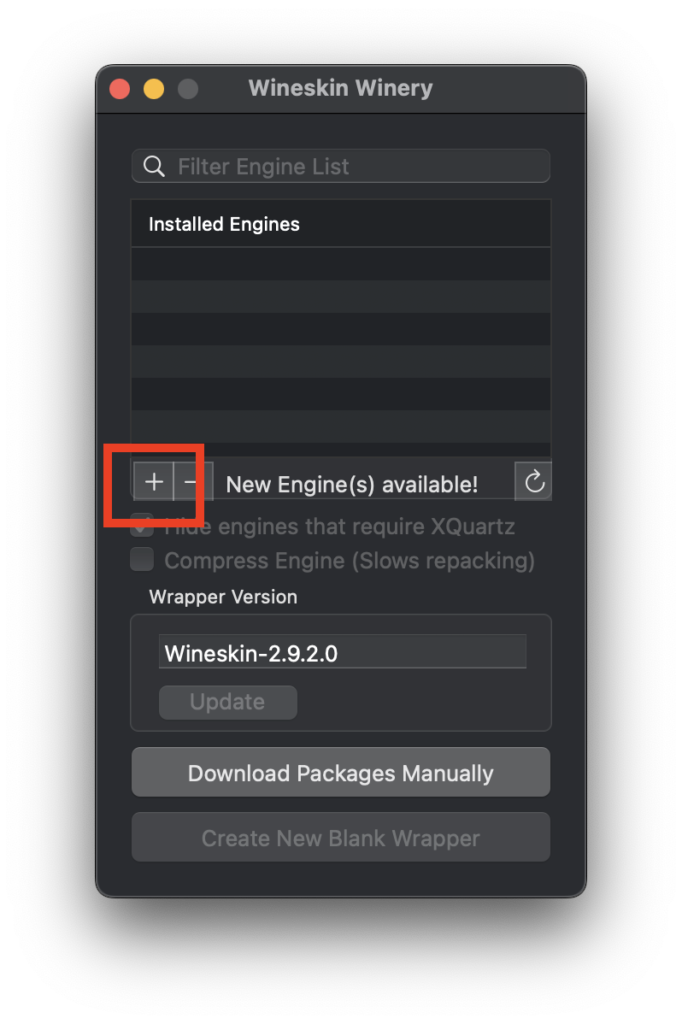Click the Wrapper Version label
This screenshot has width=682, height=1024.
tap(223, 597)
